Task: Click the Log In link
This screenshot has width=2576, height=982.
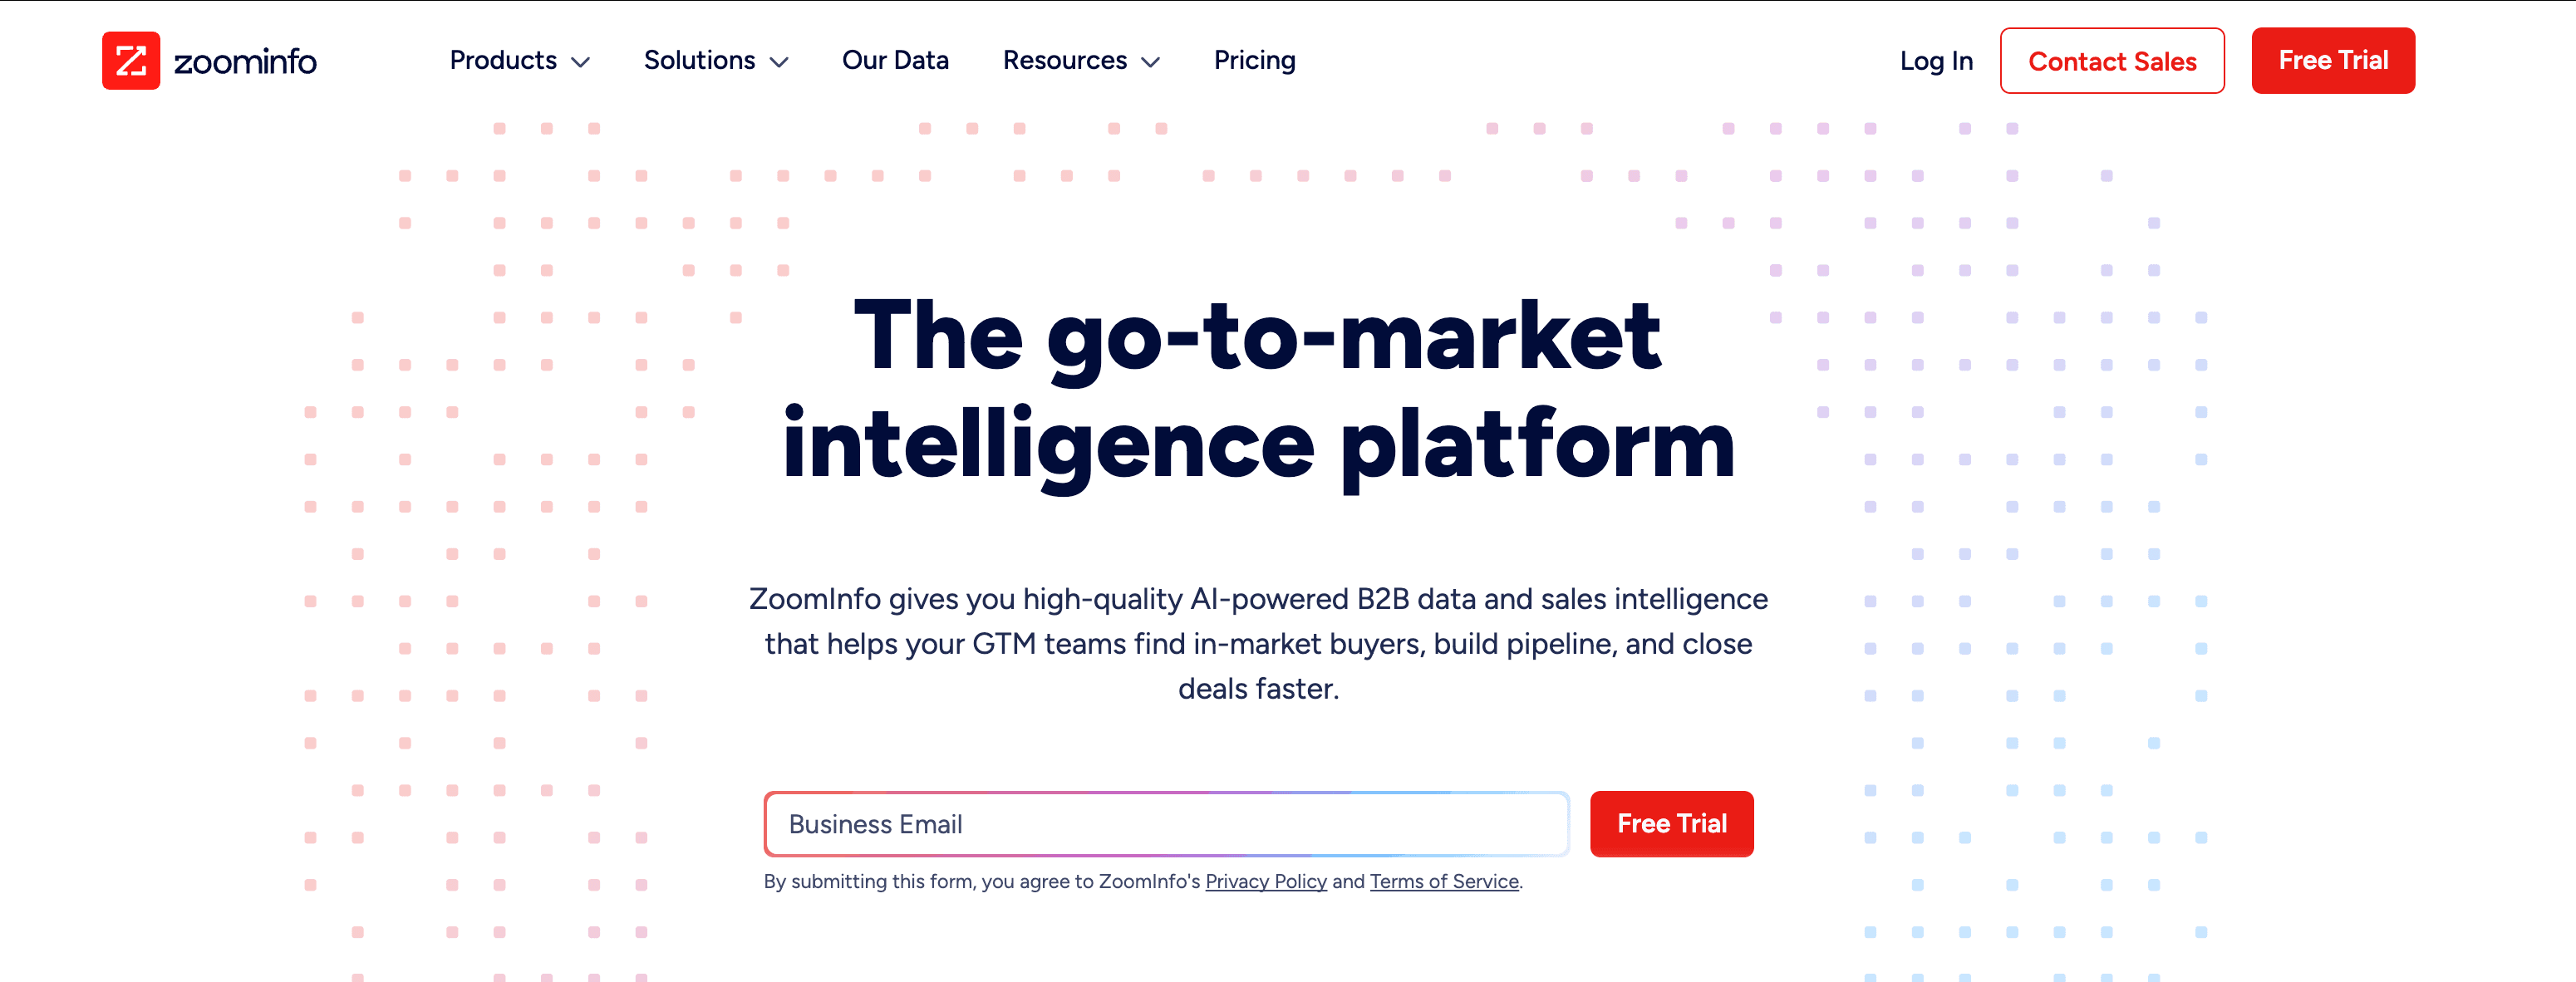Action: point(1936,61)
